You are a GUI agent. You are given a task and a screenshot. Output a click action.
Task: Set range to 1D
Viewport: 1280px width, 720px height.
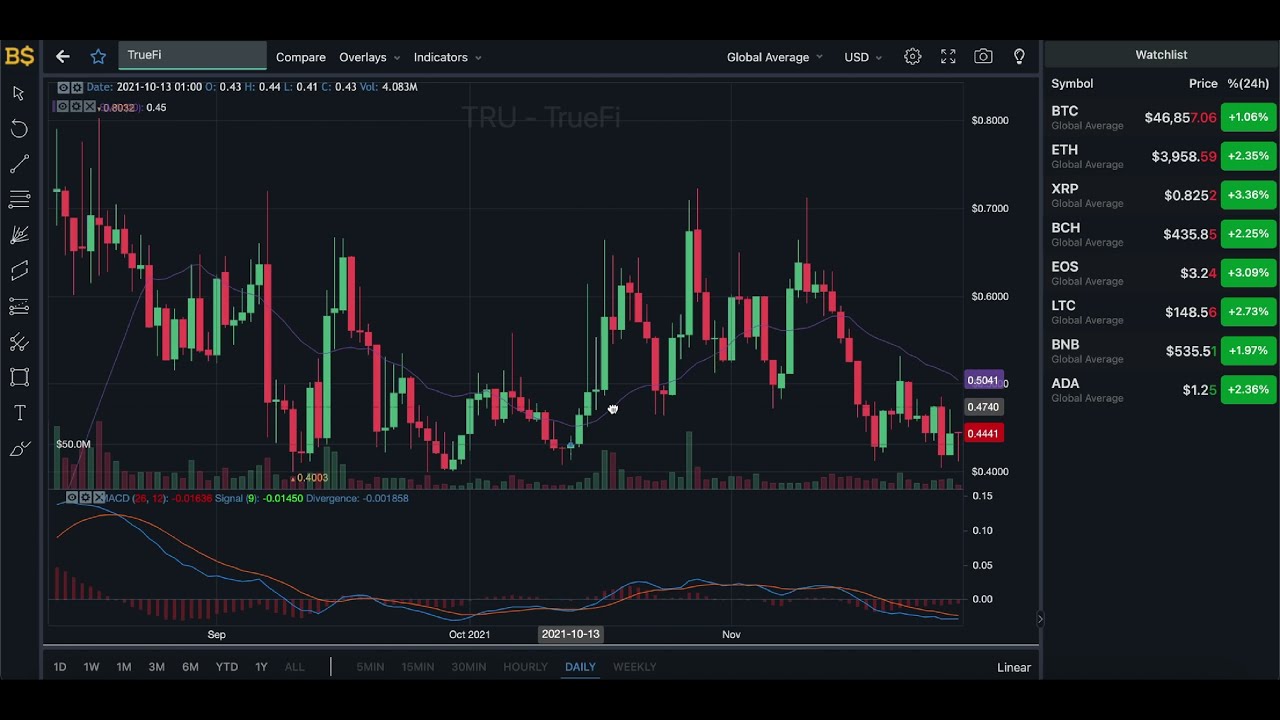(60, 667)
